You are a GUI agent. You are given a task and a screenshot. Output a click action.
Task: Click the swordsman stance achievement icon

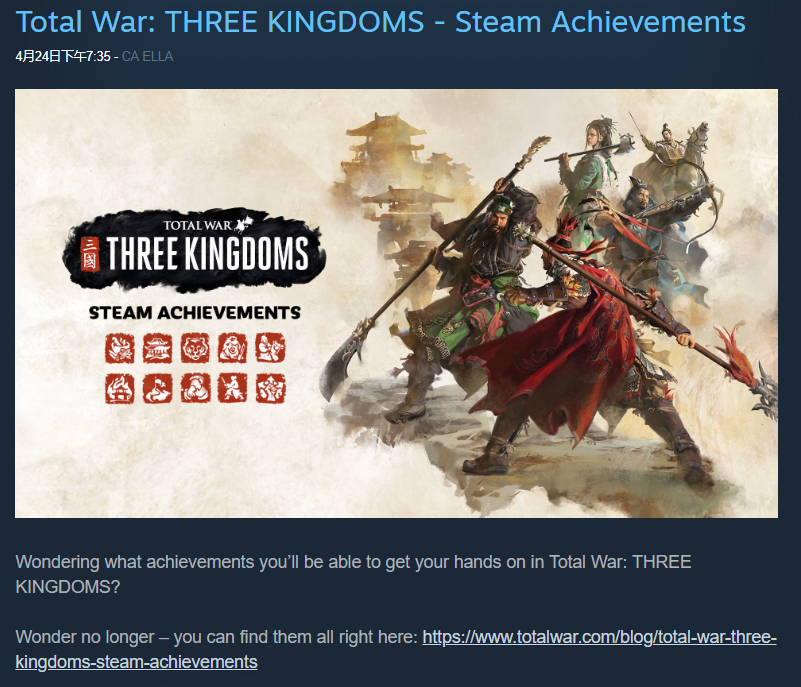232,389
